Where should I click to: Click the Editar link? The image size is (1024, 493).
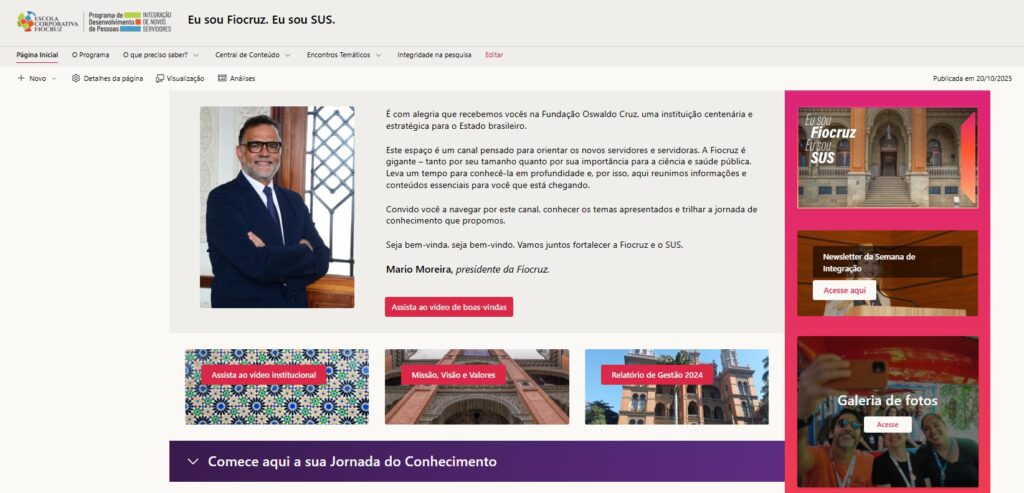(x=494, y=55)
